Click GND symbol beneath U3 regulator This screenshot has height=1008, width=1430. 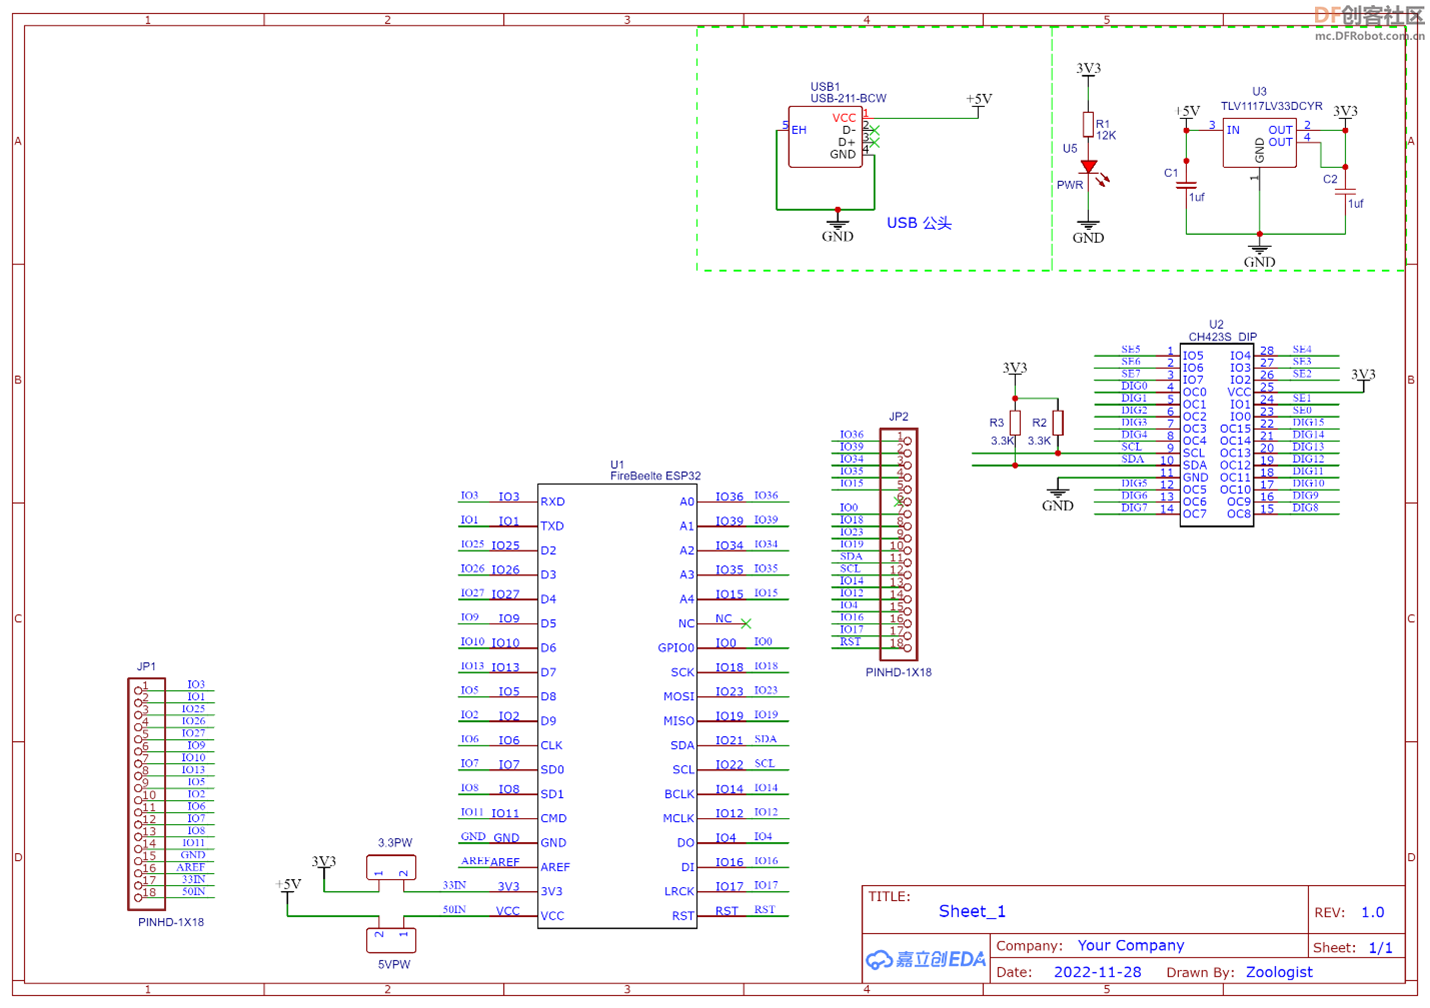click(1259, 254)
